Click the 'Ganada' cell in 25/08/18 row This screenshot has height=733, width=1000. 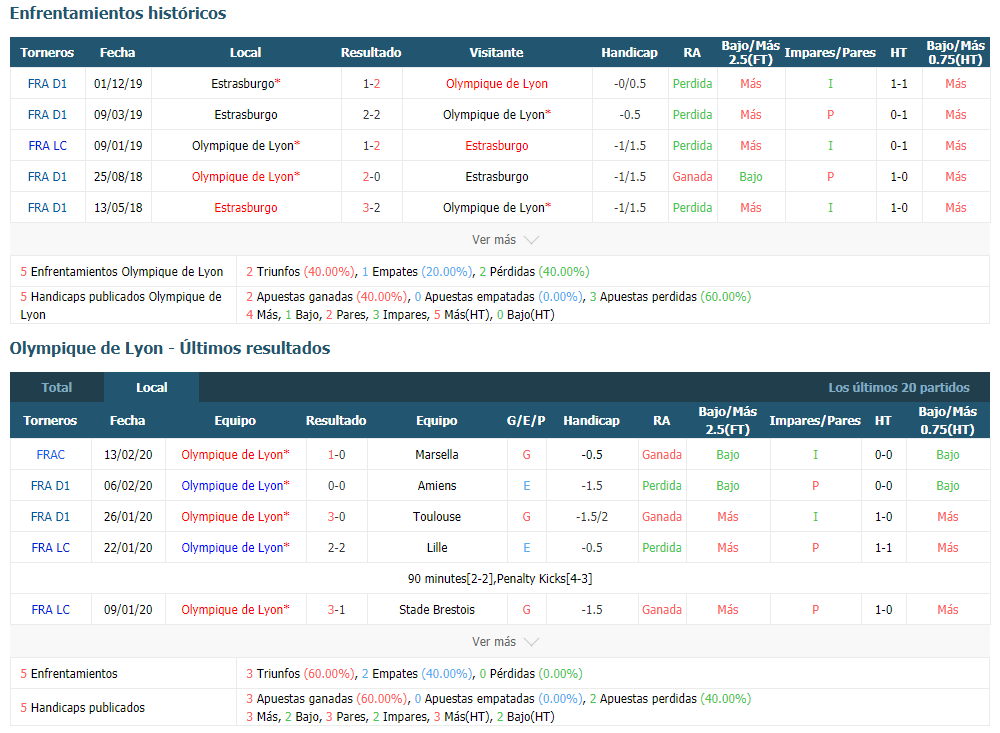pyautogui.click(x=692, y=177)
